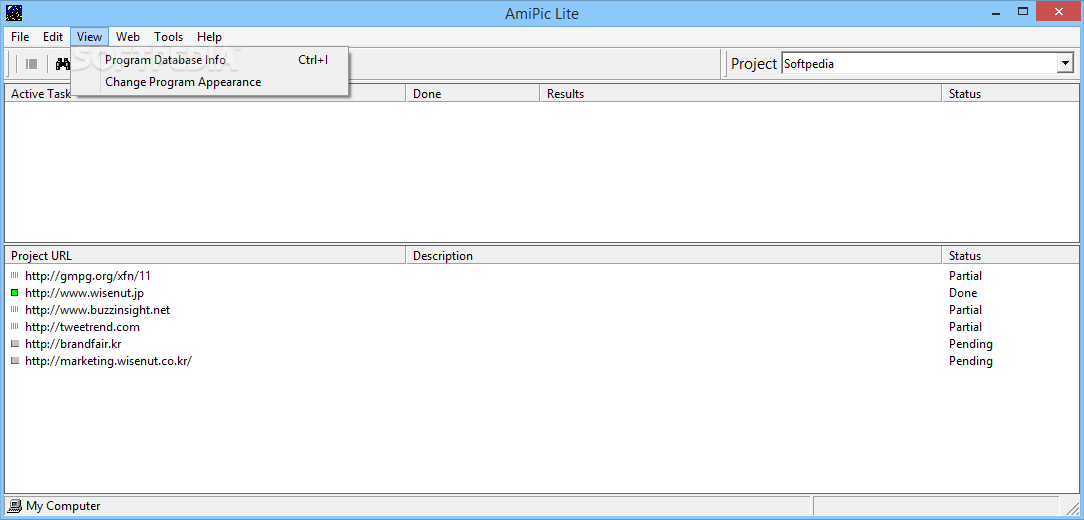The image size is (1084, 520).
Task: Click the Partial status of tweetrend.com
Action: click(x=965, y=326)
